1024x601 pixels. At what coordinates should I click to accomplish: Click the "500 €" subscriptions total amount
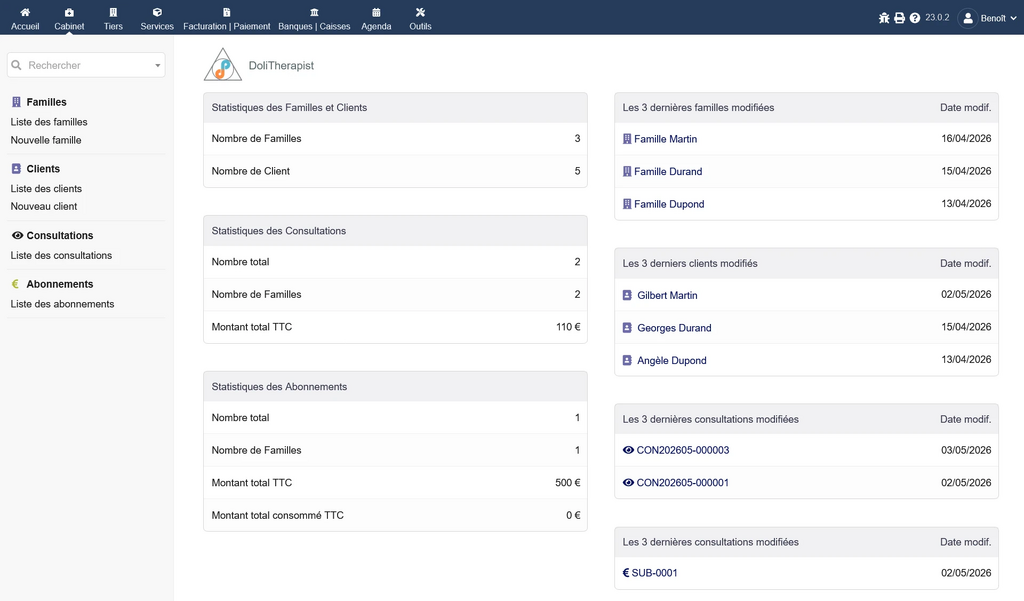click(x=568, y=483)
